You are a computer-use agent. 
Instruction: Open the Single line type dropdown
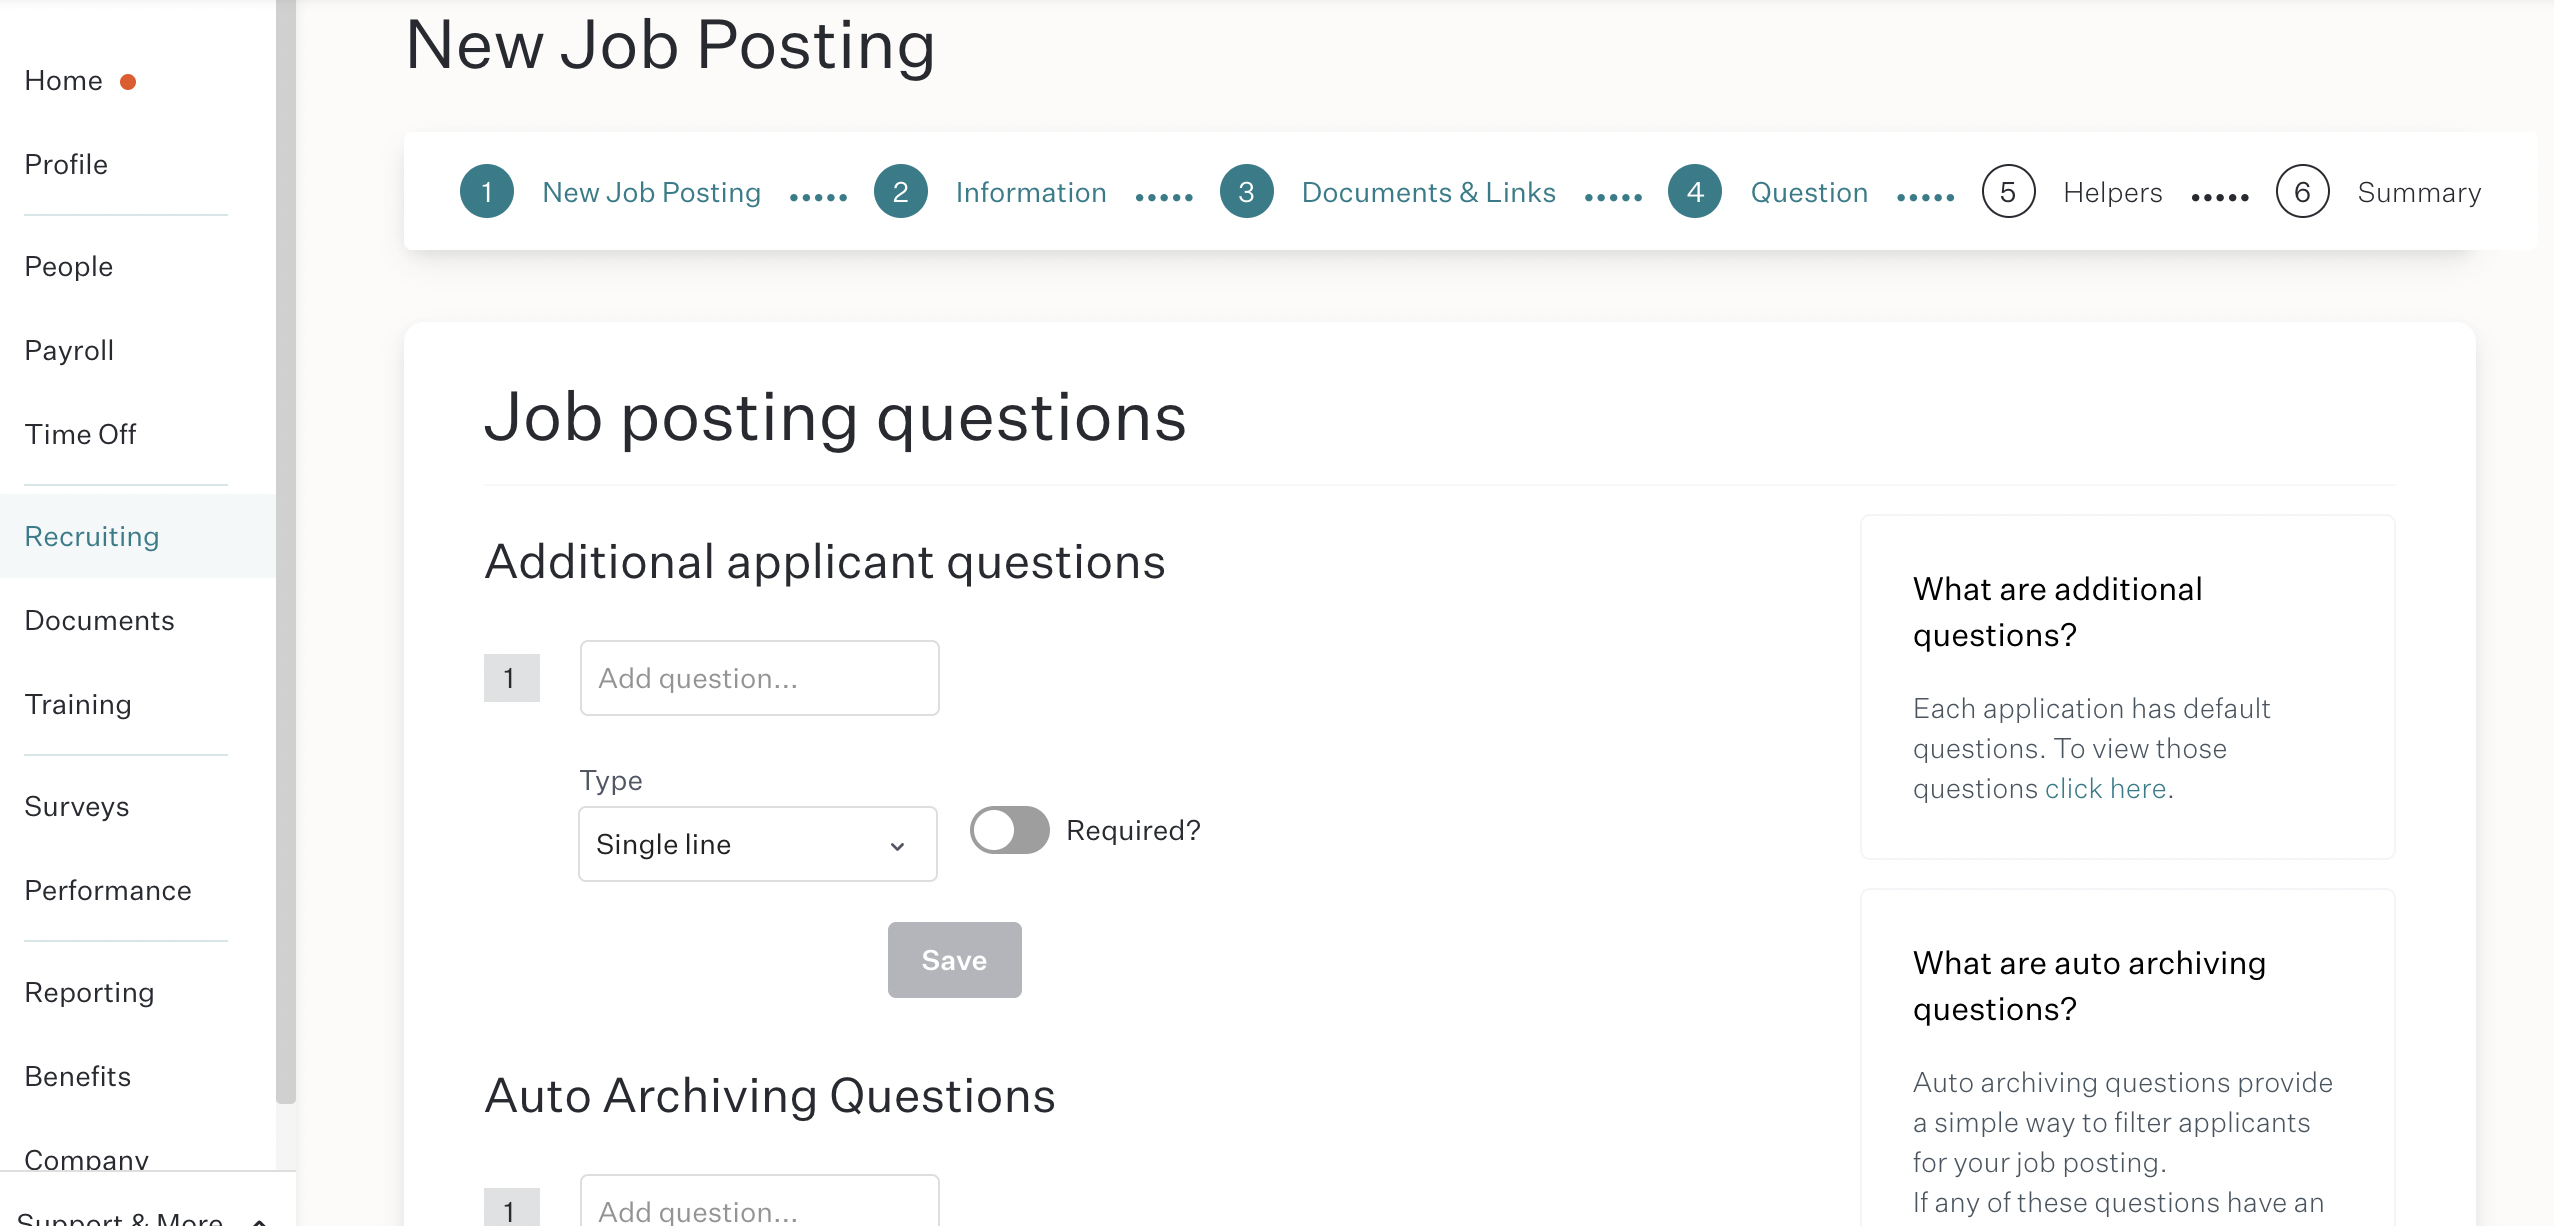[758, 844]
